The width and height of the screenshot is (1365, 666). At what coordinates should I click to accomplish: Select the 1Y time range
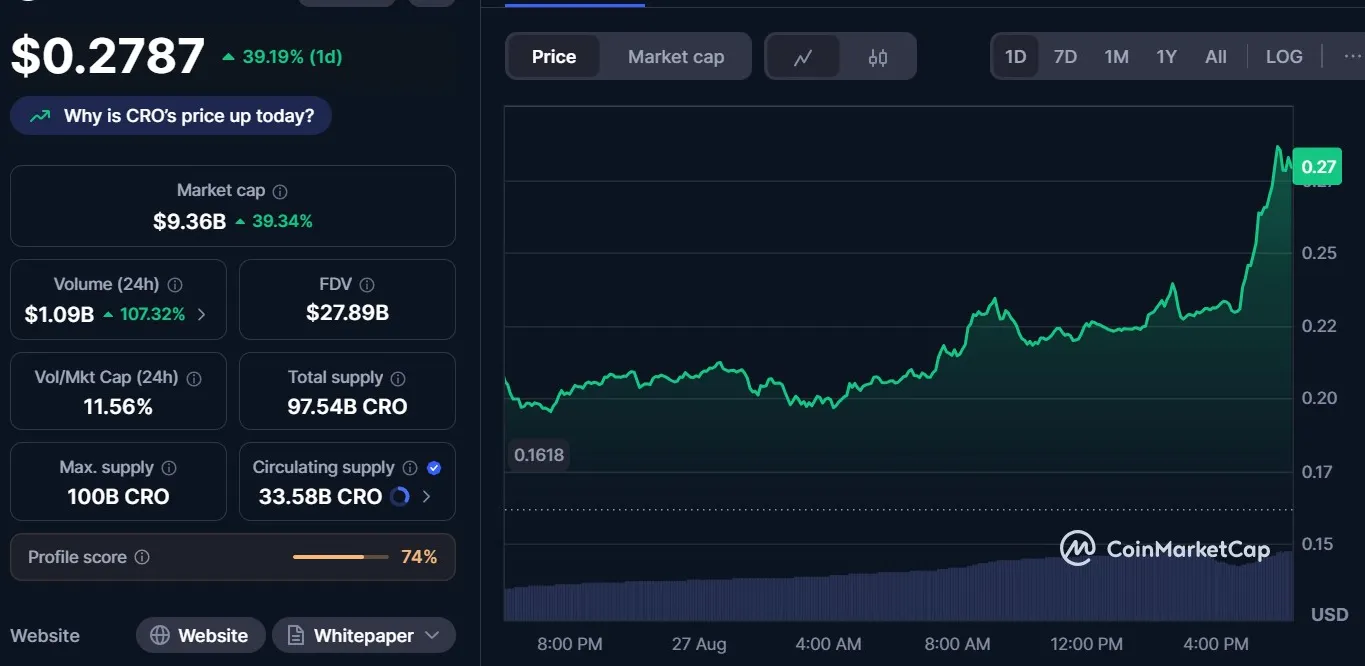tap(1166, 57)
